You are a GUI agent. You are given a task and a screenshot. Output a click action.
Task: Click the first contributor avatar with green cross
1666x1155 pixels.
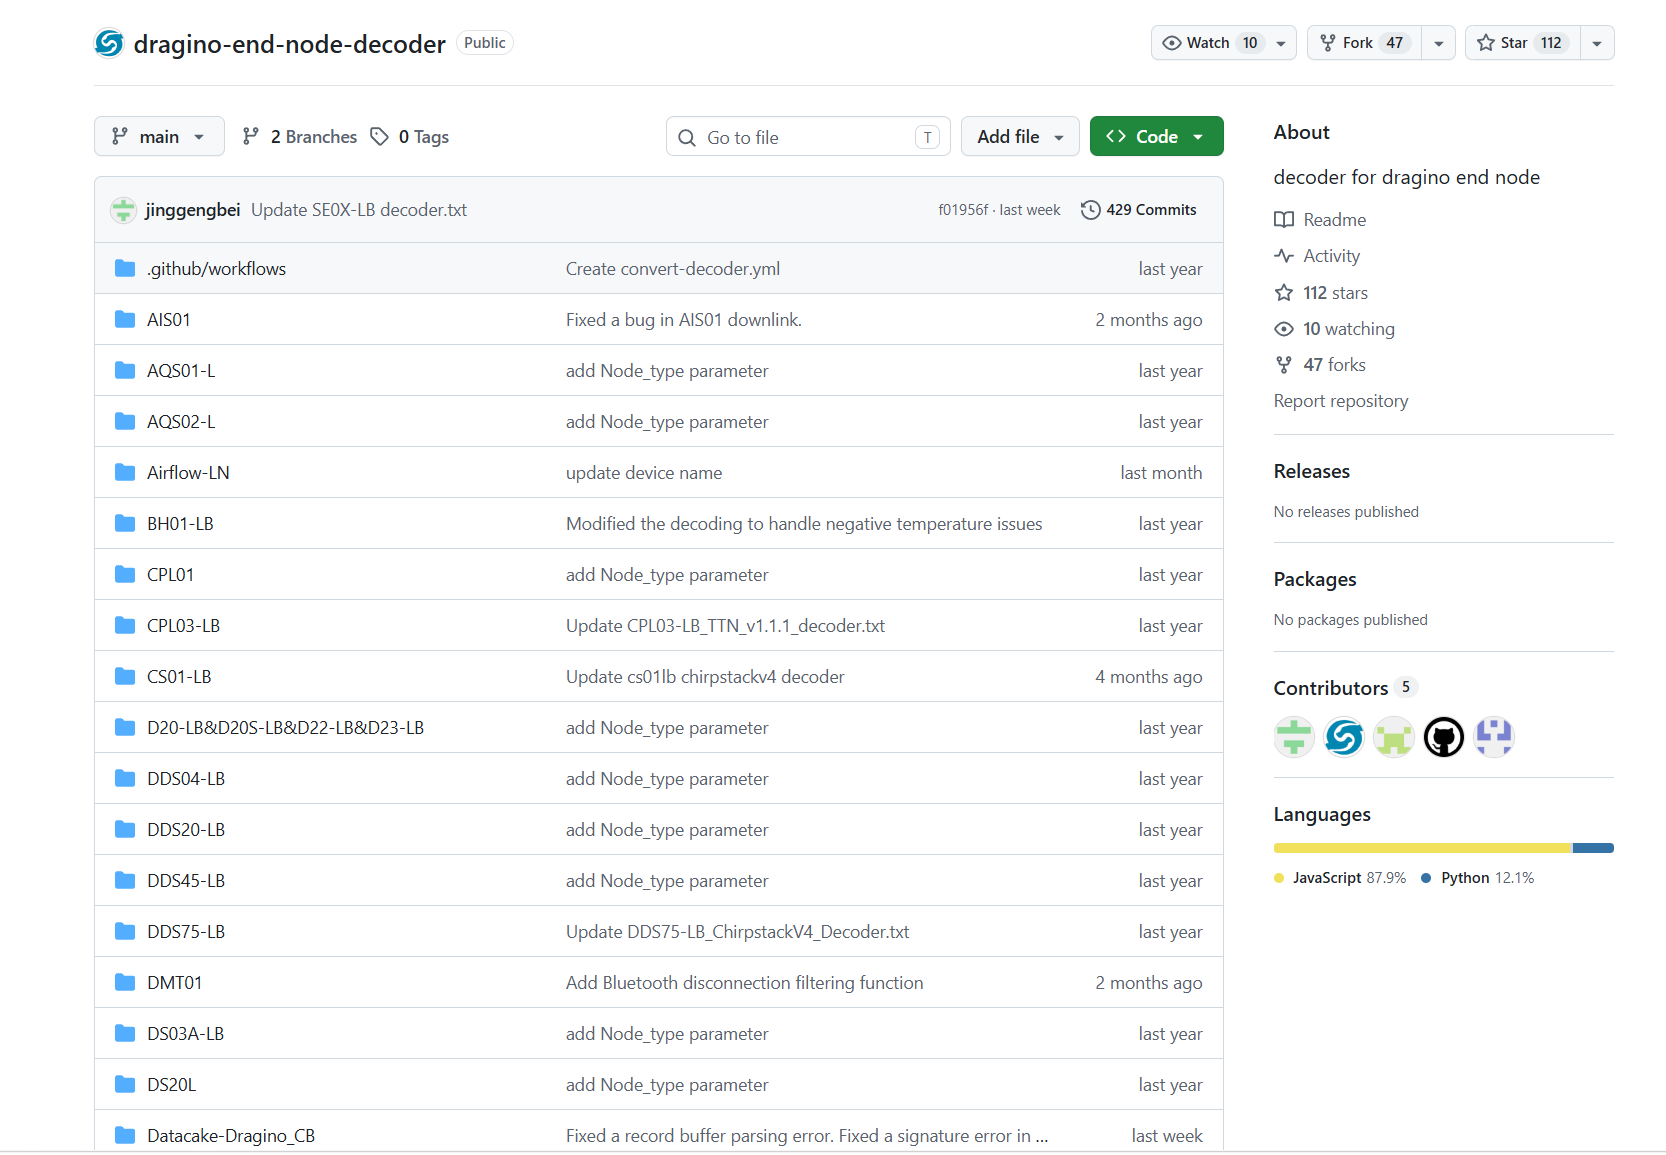coord(1294,737)
